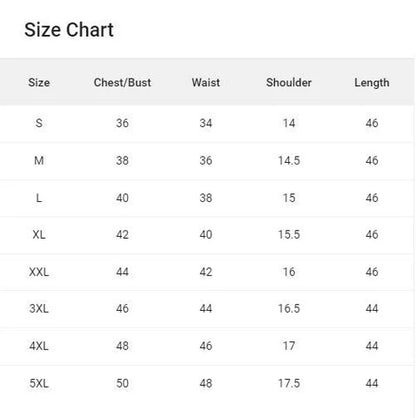Click the L size row label

tap(39, 198)
